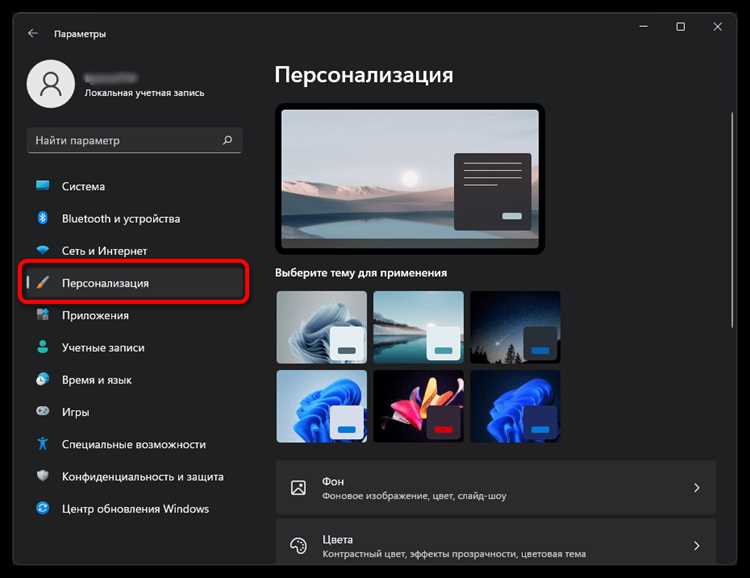Click the Найти параметр search field
Screen dimensions: 750x578
134,140
